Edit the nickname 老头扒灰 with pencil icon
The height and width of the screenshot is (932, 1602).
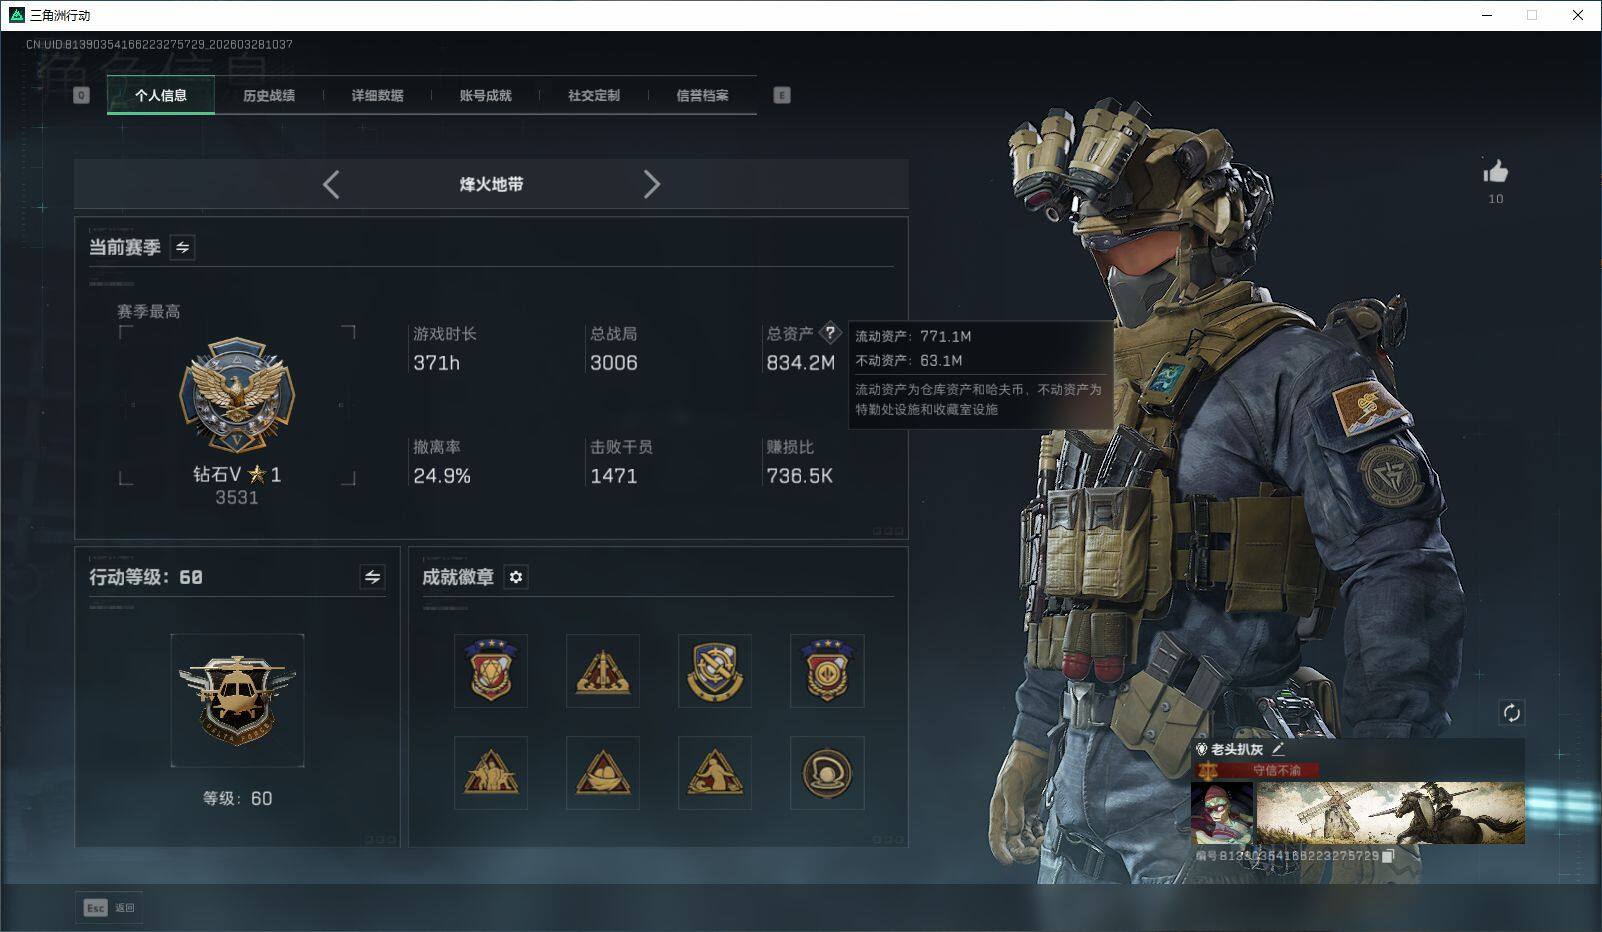(1278, 749)
